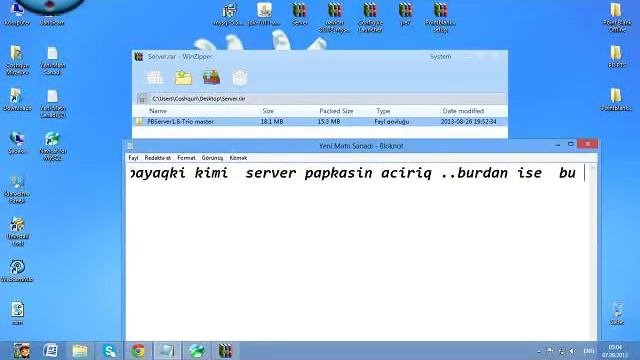Click the 2013-08-26 19:52:34 date cell

coord(469,122)
